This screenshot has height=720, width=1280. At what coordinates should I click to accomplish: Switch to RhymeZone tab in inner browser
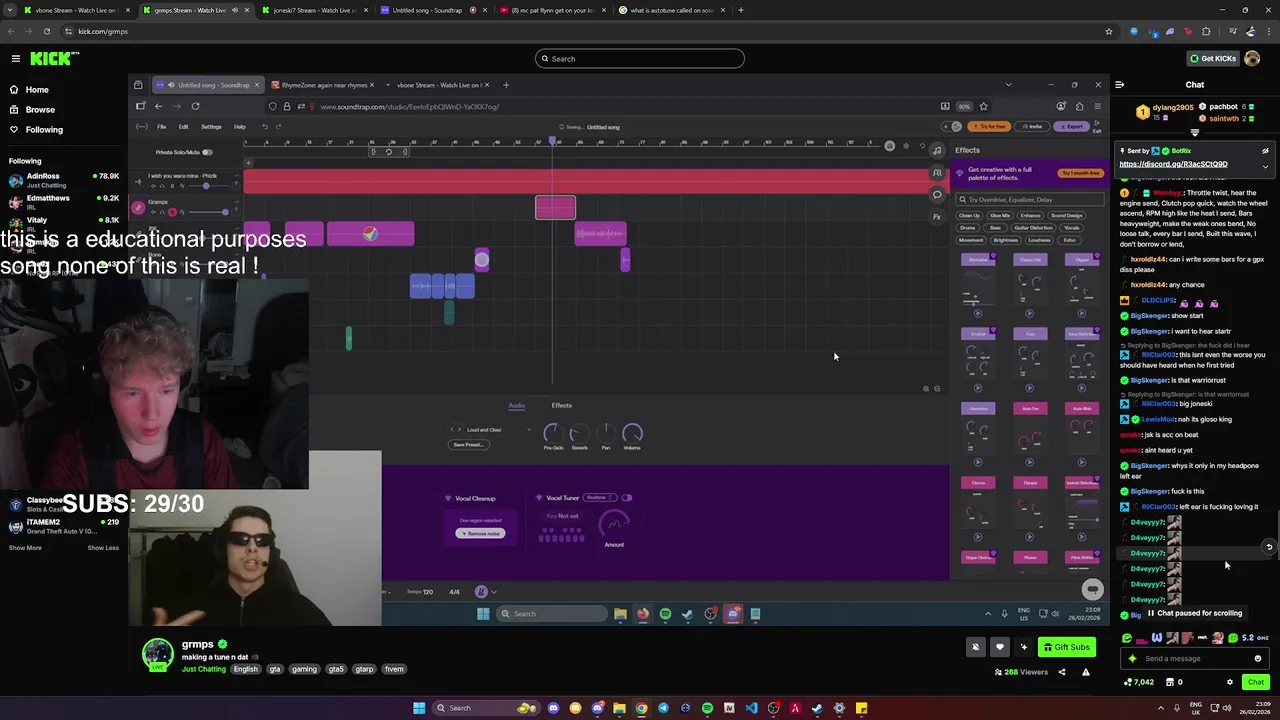[x=325, y=85]
